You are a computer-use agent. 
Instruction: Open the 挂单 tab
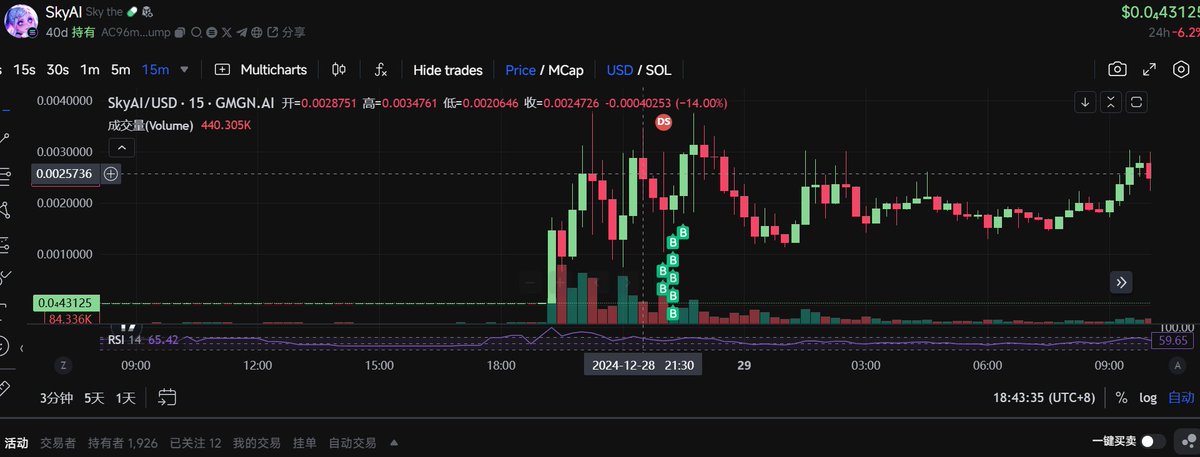point(305,442)
